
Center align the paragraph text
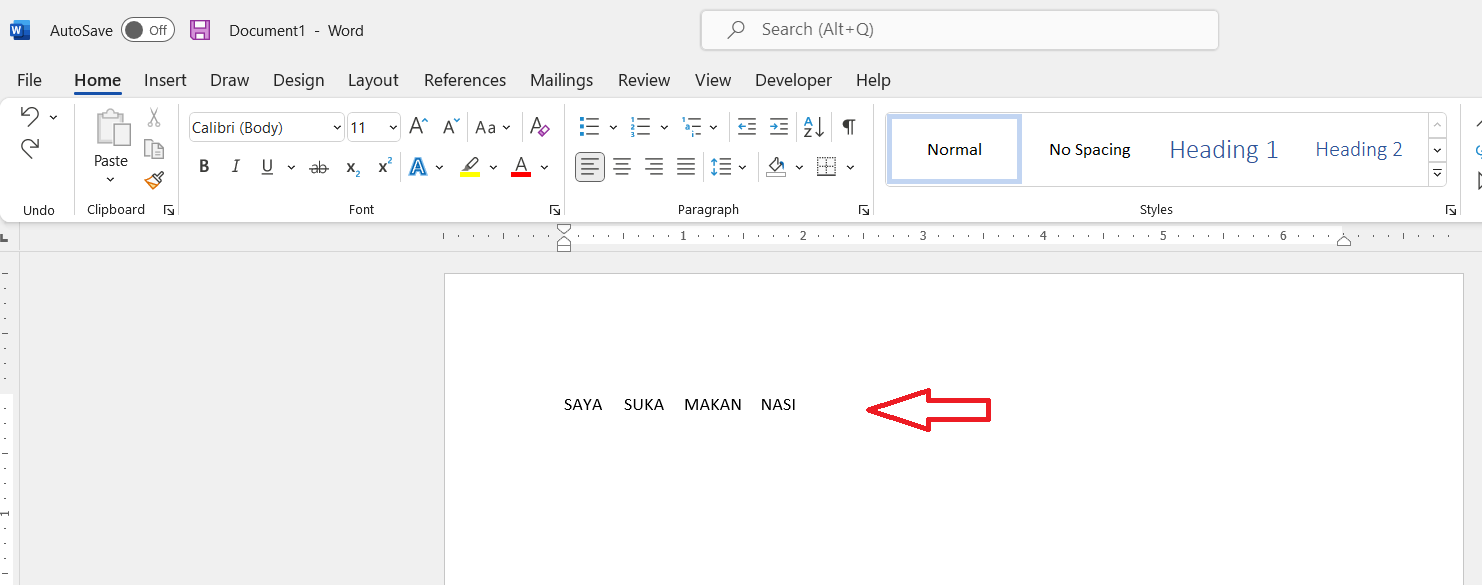pyautogui.click(x=622, y=167)
